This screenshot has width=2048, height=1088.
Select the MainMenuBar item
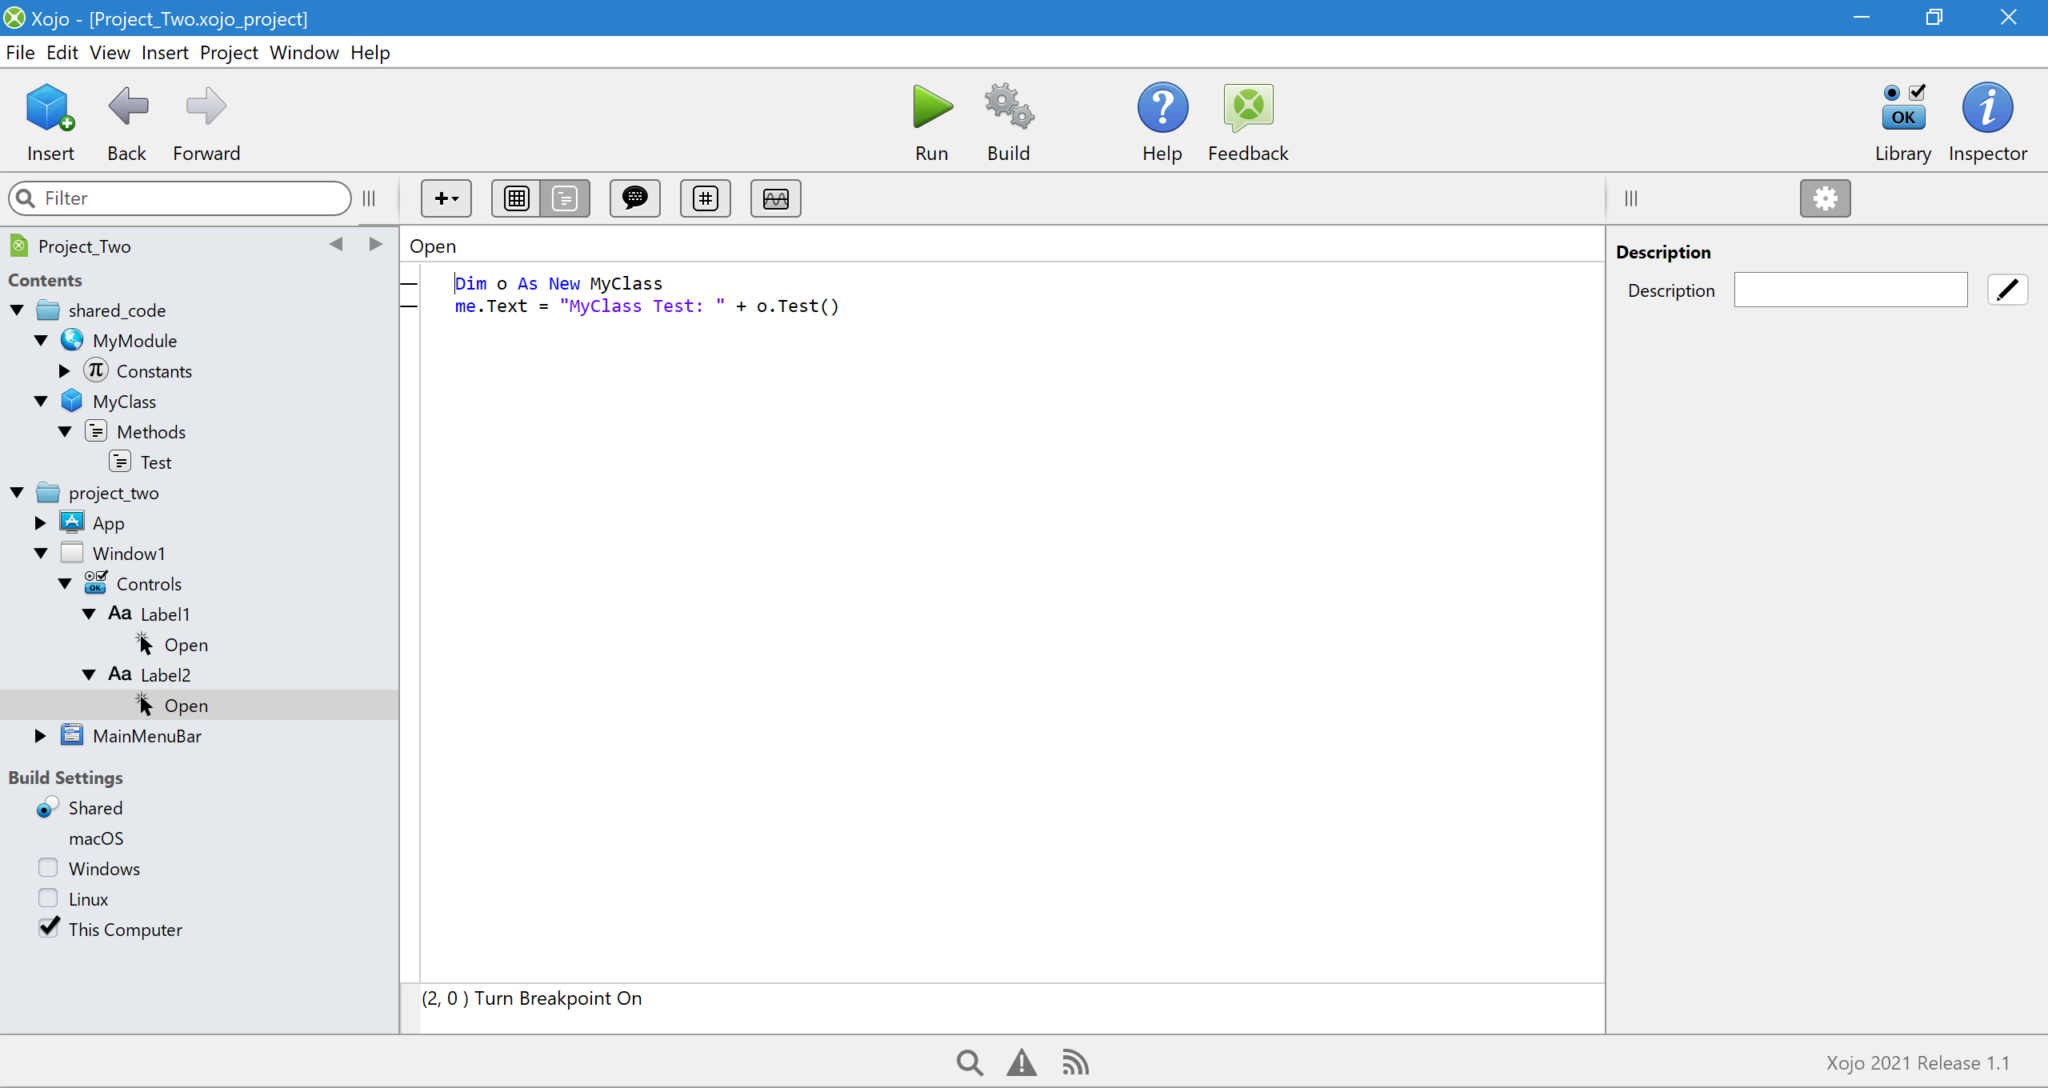point(146,736)
